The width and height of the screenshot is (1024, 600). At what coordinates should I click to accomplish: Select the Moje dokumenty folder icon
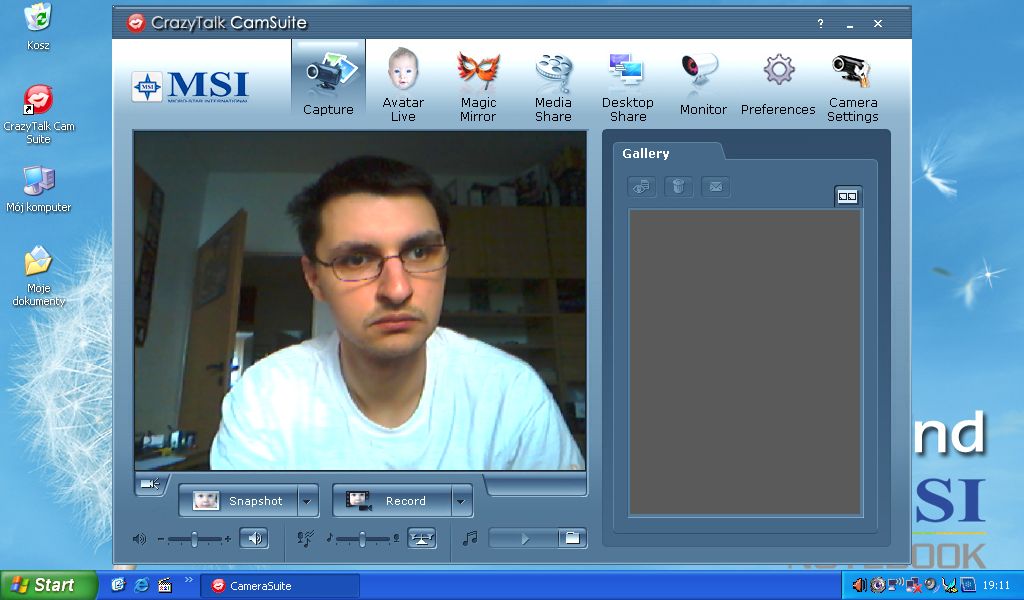(39, 276)
